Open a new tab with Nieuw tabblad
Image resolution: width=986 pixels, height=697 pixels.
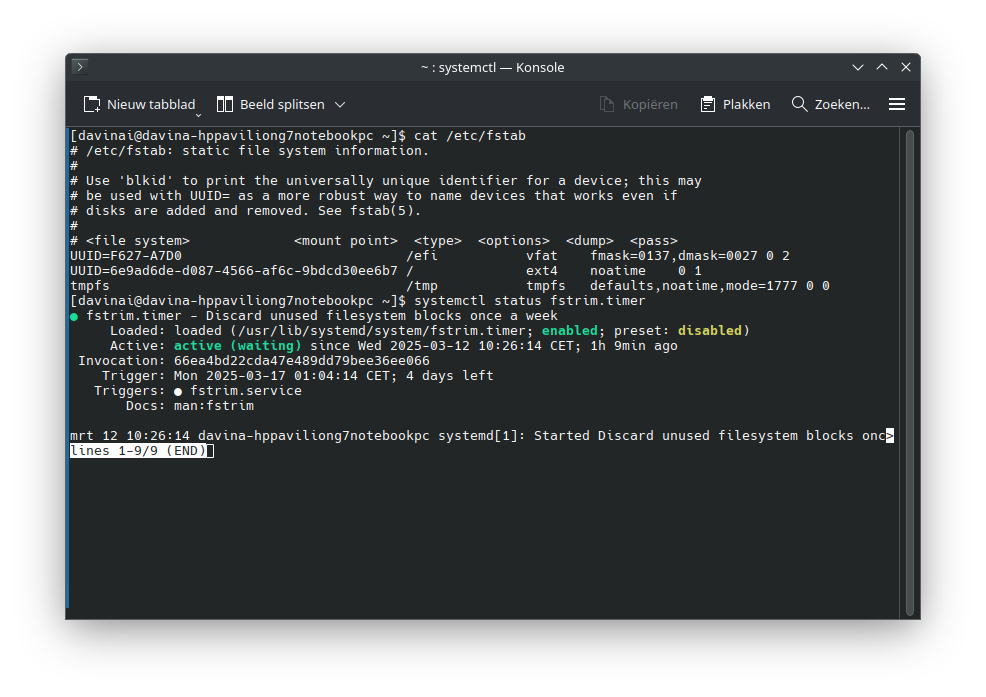coord(139,104)
